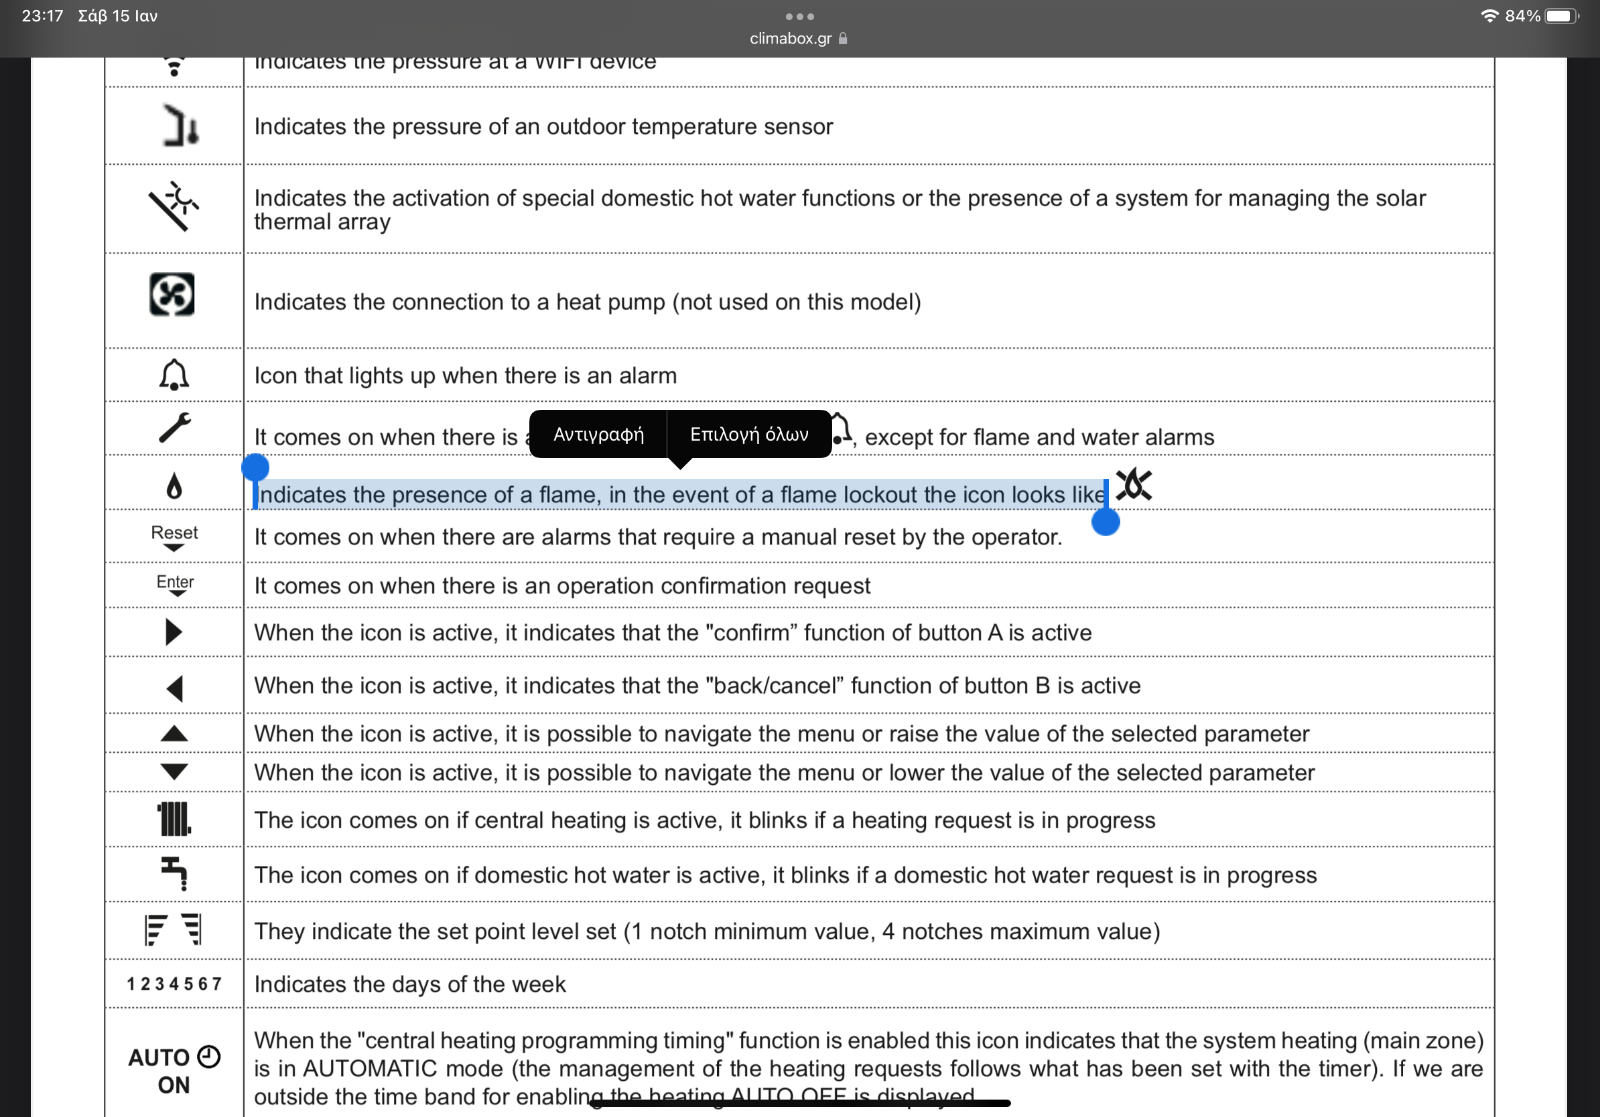
Task: Tap the small bell icon inside wrench row
Action: point(841,429)
